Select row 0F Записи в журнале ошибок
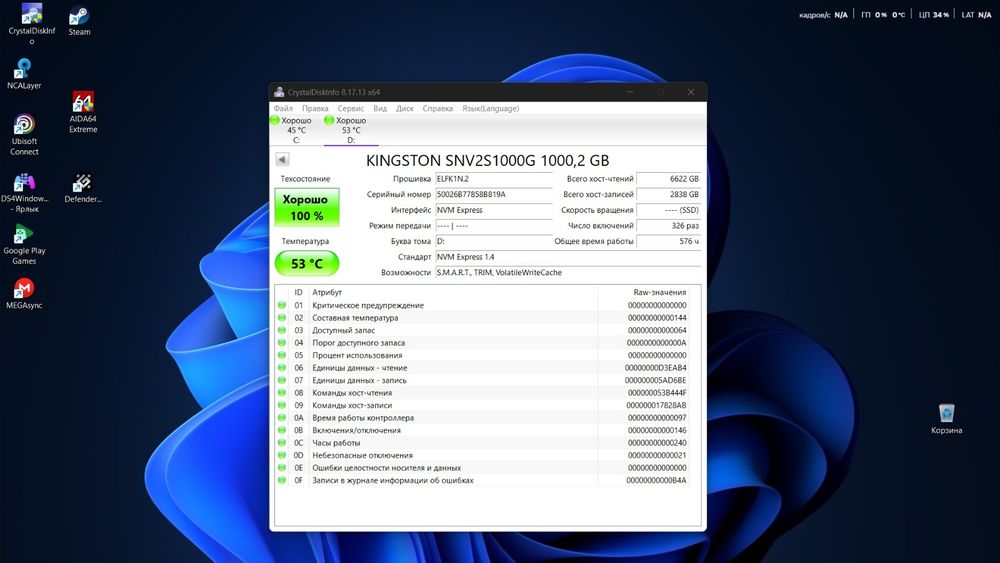The height and width of the screenshot is (563, 1000). tap(483, 480)
